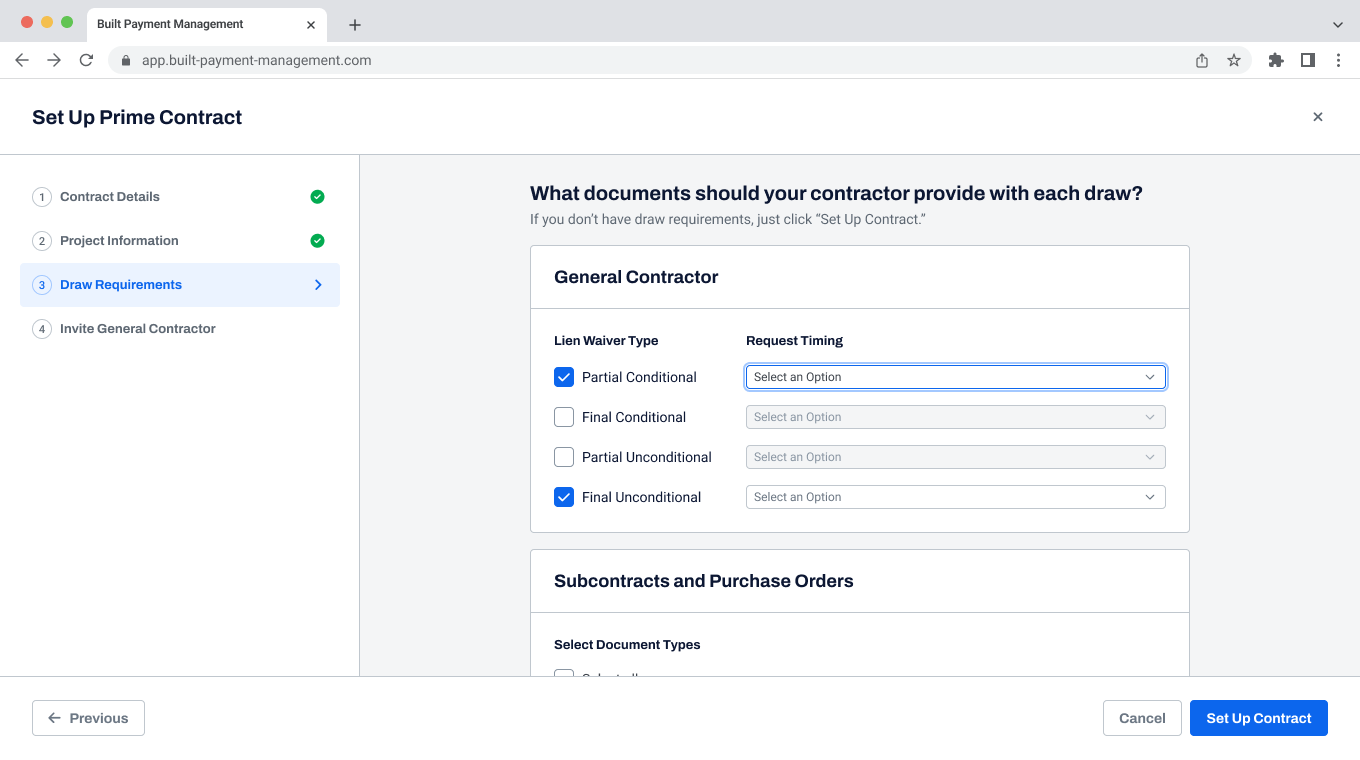Bookmark the page with the star icon
The width and height of the screenshot is (1360, 760).
(x=1234, y=60)
